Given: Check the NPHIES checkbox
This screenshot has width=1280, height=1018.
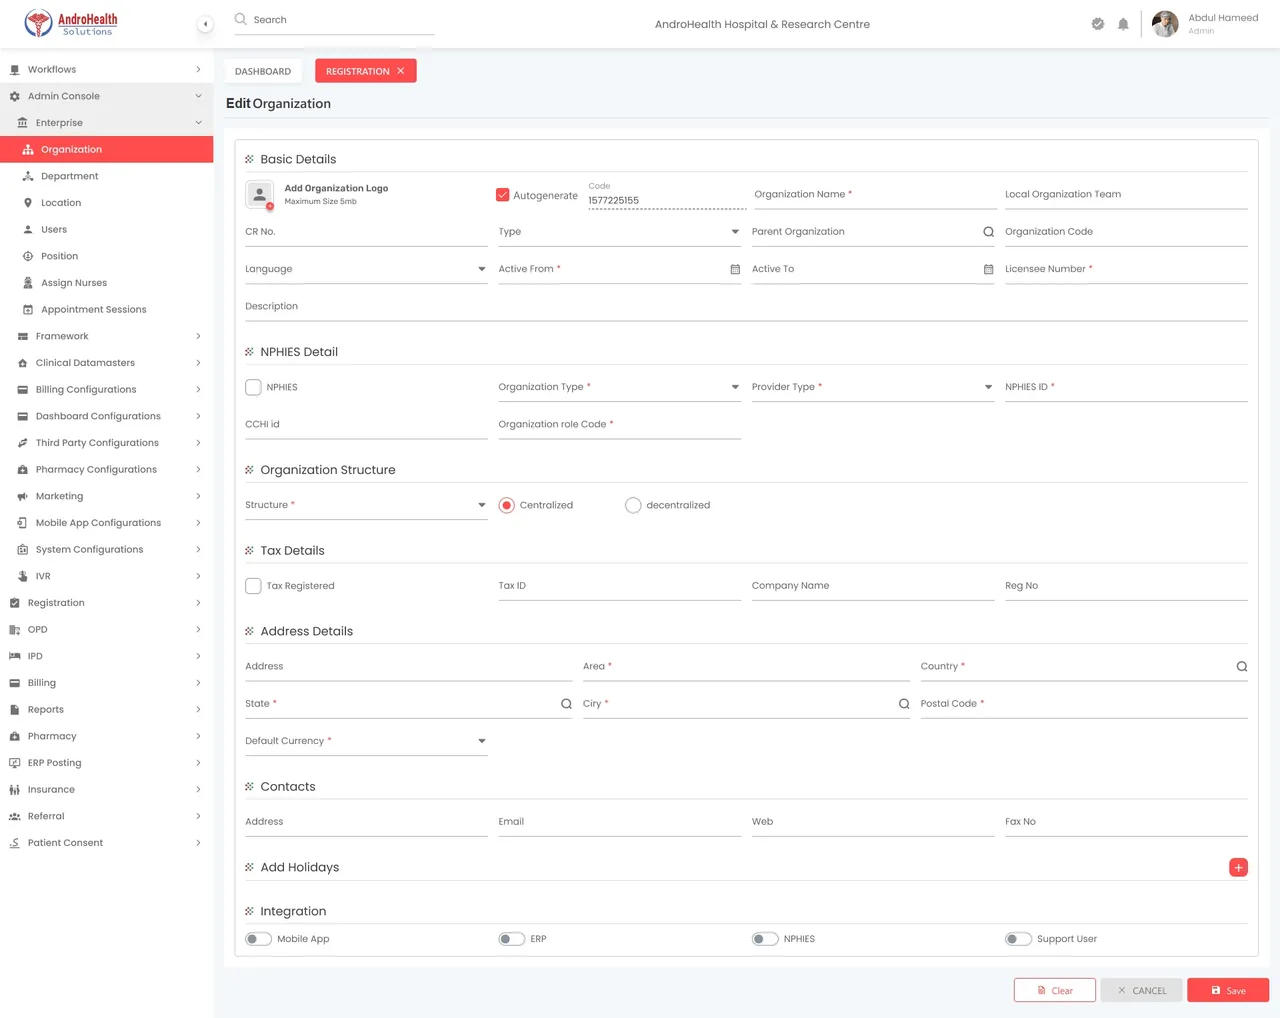Looking at the screenshot, I should (x=254, y=387).
